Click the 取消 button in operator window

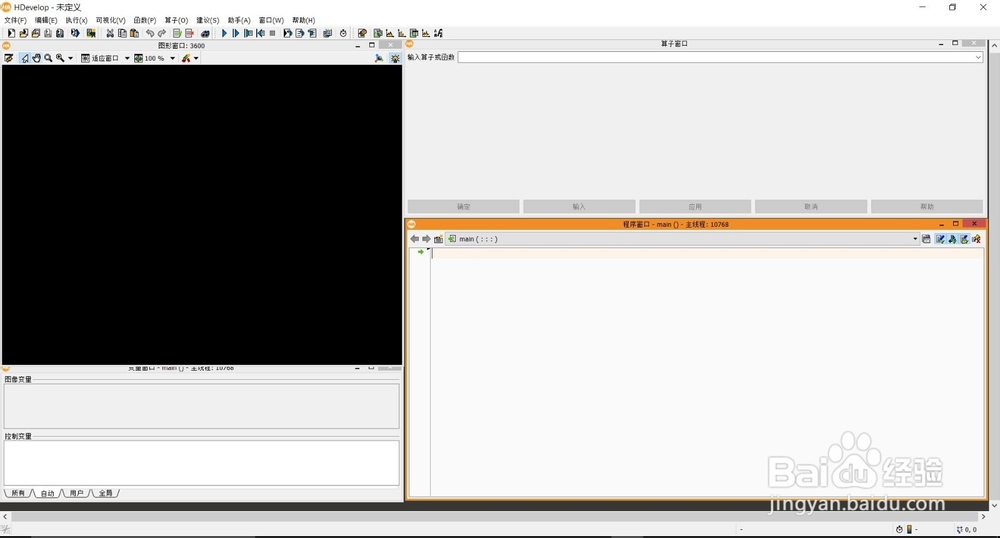coord(811,207)
